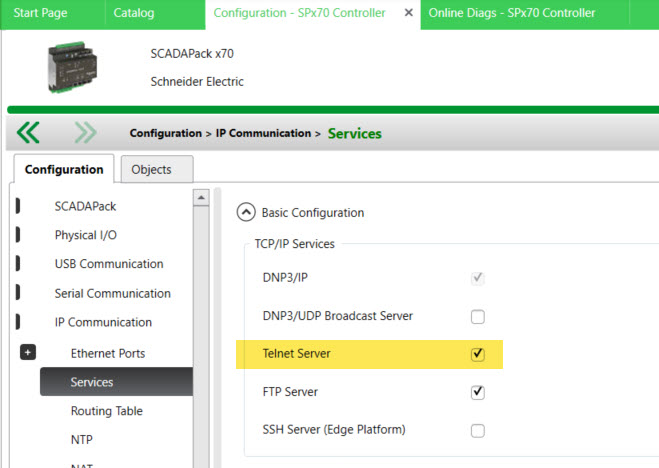The width and height of the screenshot is (659, 468).
Task: Expand the Serial Communication node marker
Action: coord(18,293)
